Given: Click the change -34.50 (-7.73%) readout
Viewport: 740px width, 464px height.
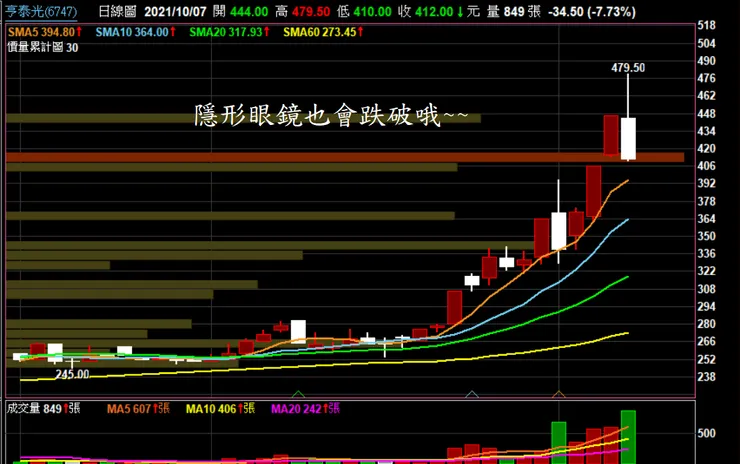Looking at the screenshot, I should (x=592, y=12).
